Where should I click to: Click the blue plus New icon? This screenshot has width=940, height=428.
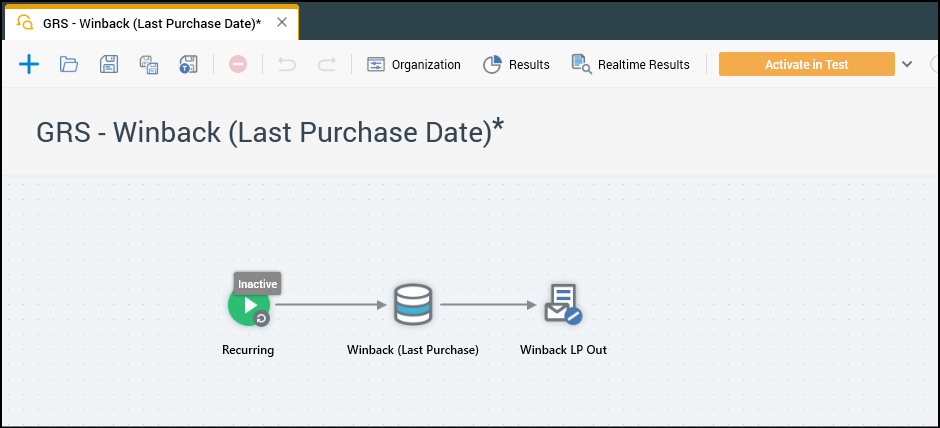coord(29,64)
